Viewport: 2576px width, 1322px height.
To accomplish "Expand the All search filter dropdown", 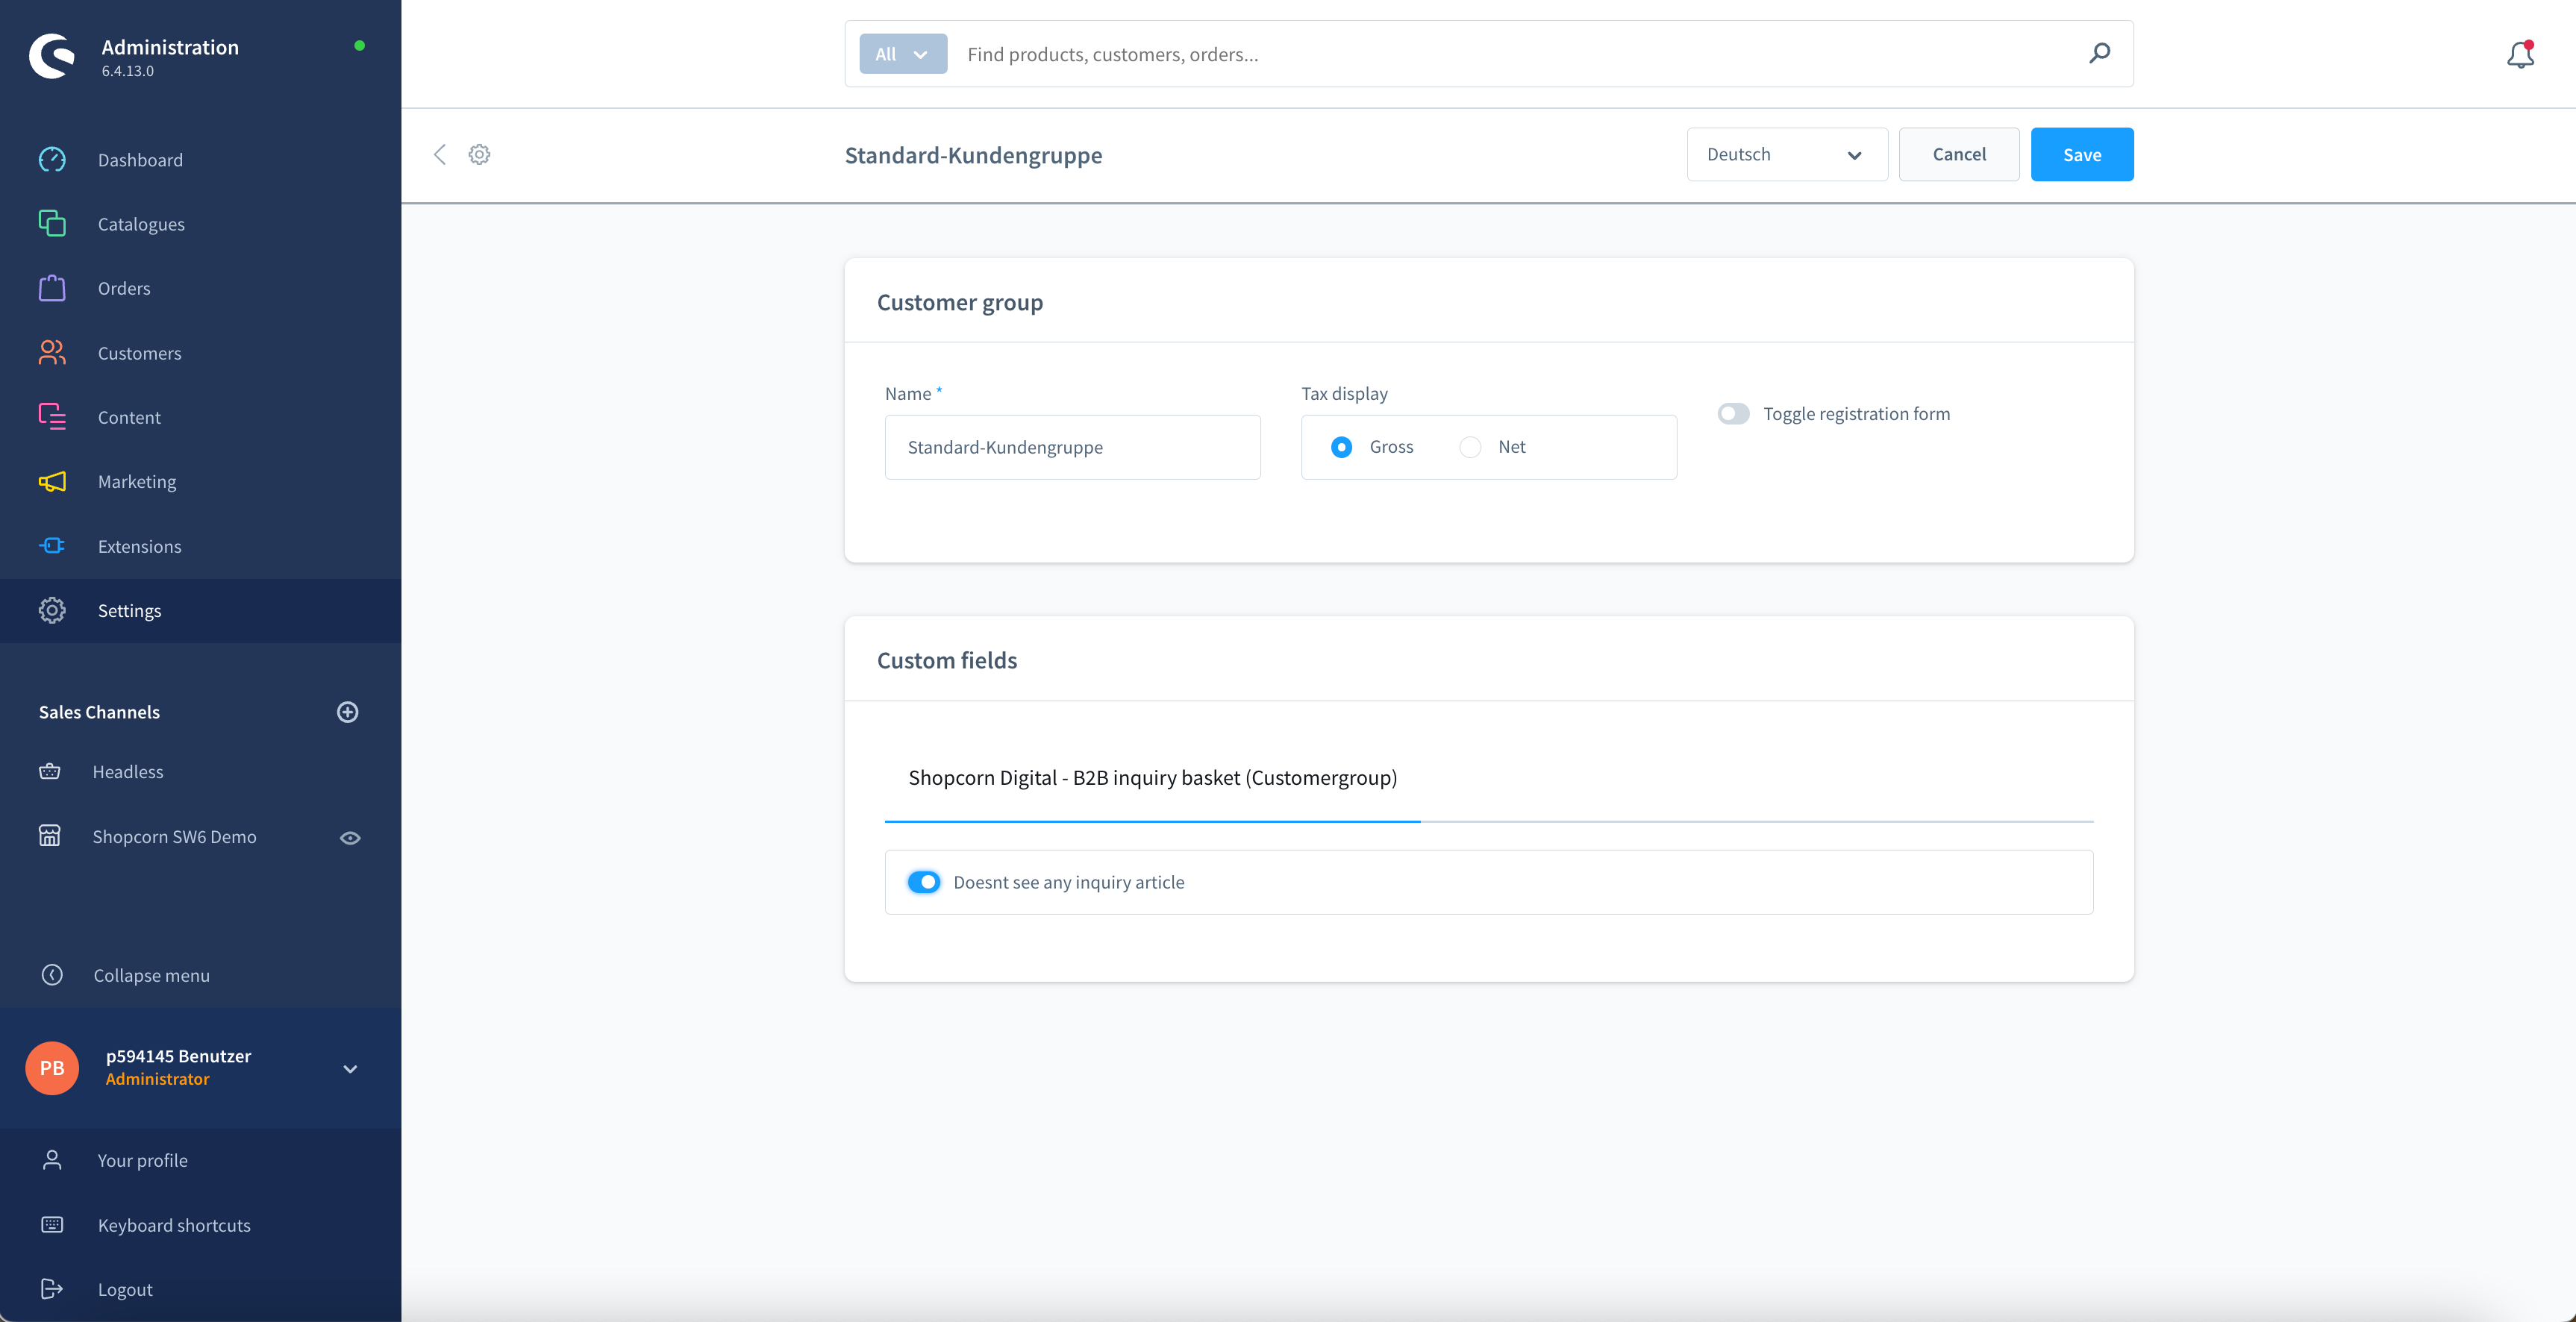I will (902, 52).
